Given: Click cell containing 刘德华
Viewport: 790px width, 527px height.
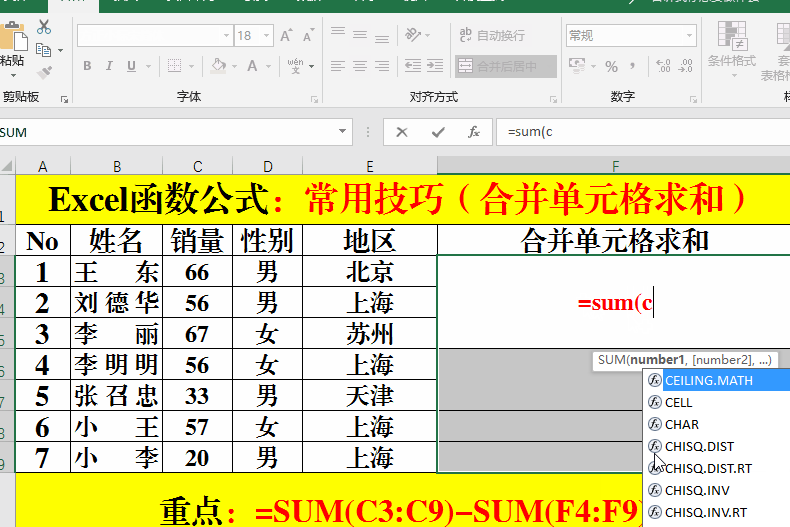Looking at the screenshot, I should pos(116,302).
